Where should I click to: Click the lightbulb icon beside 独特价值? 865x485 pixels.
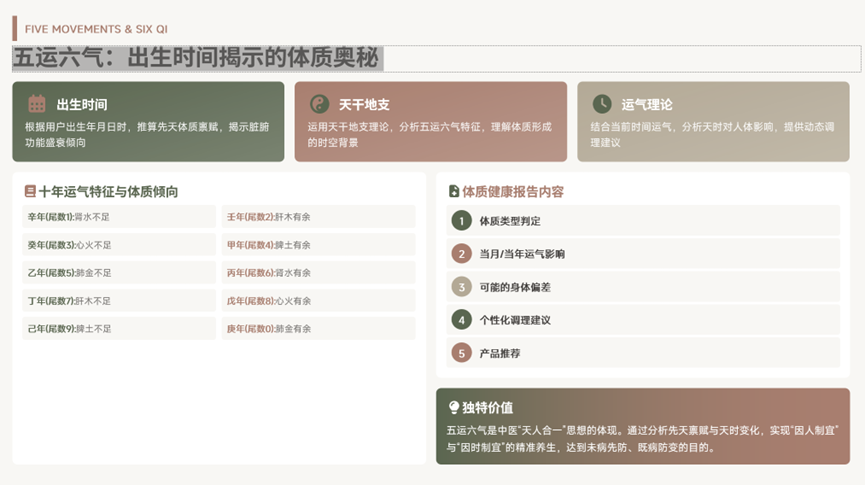click(x=454, y=407)
